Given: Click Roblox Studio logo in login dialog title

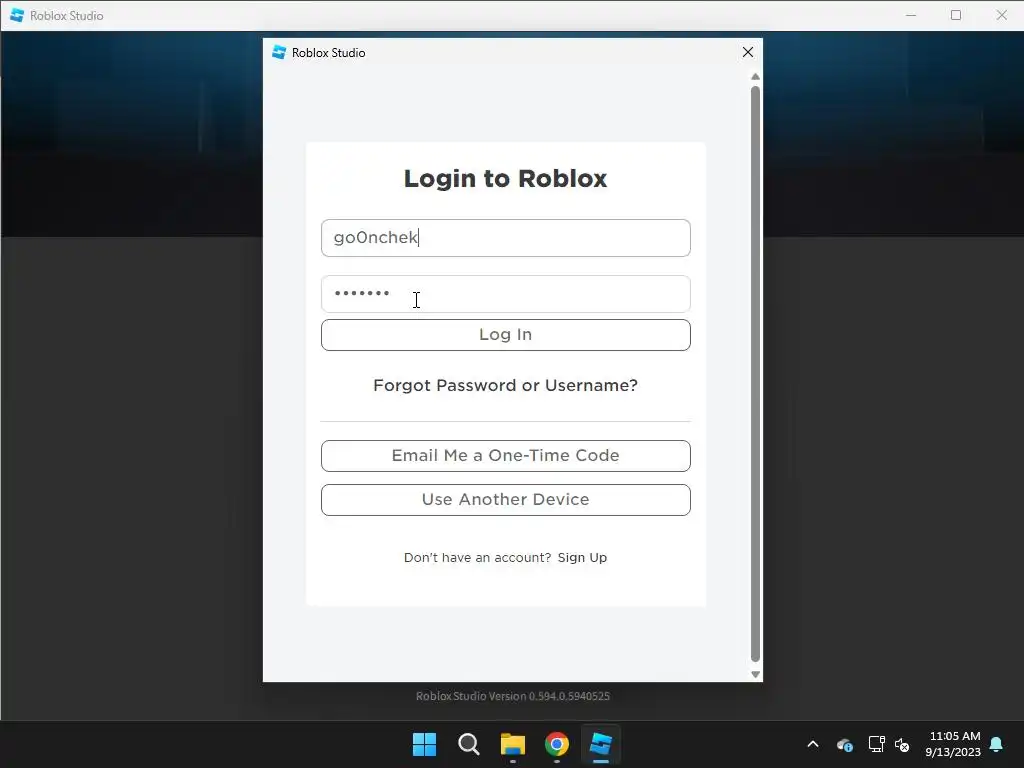Looking at the screenshot, I should coord(279,52).
